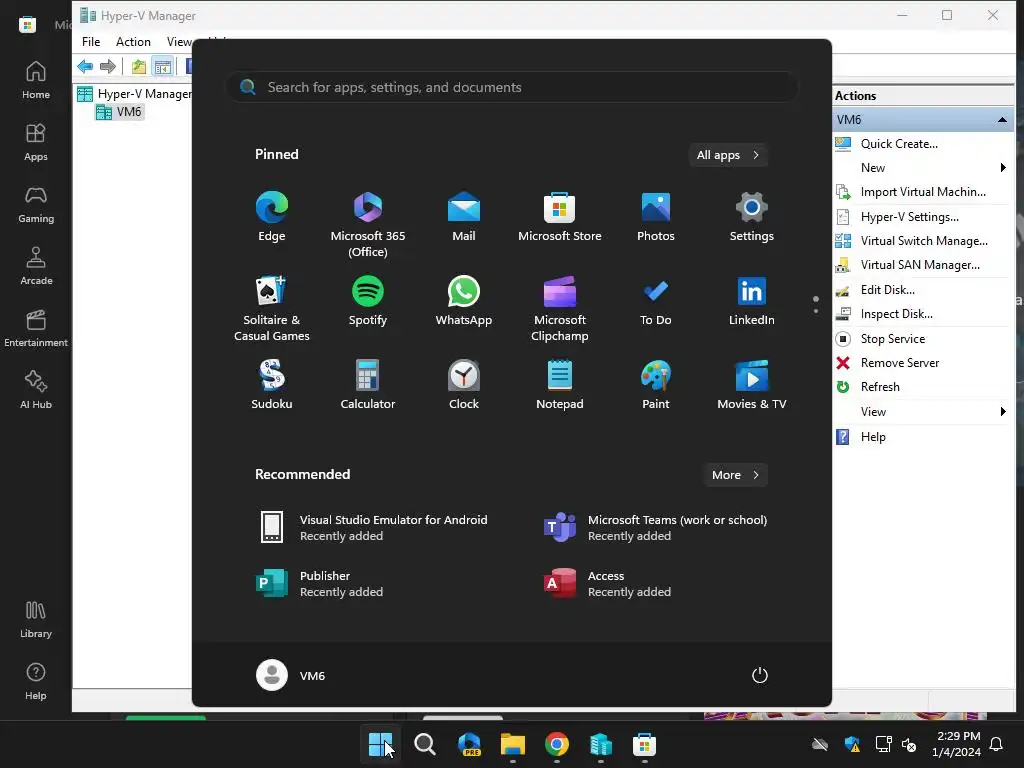Viewport: 1024px width, 768px height.
Task: Open the Mail app
Action: coord(464,217)
